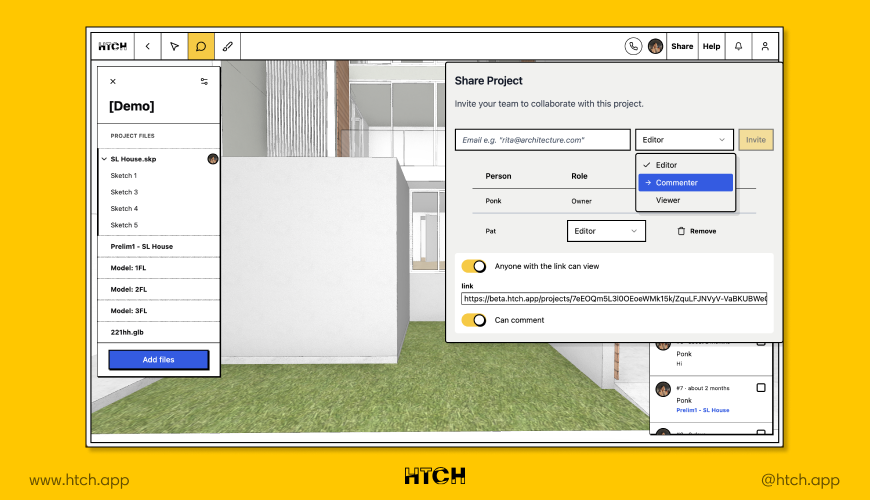Open the notifications bell

(738, 46)
